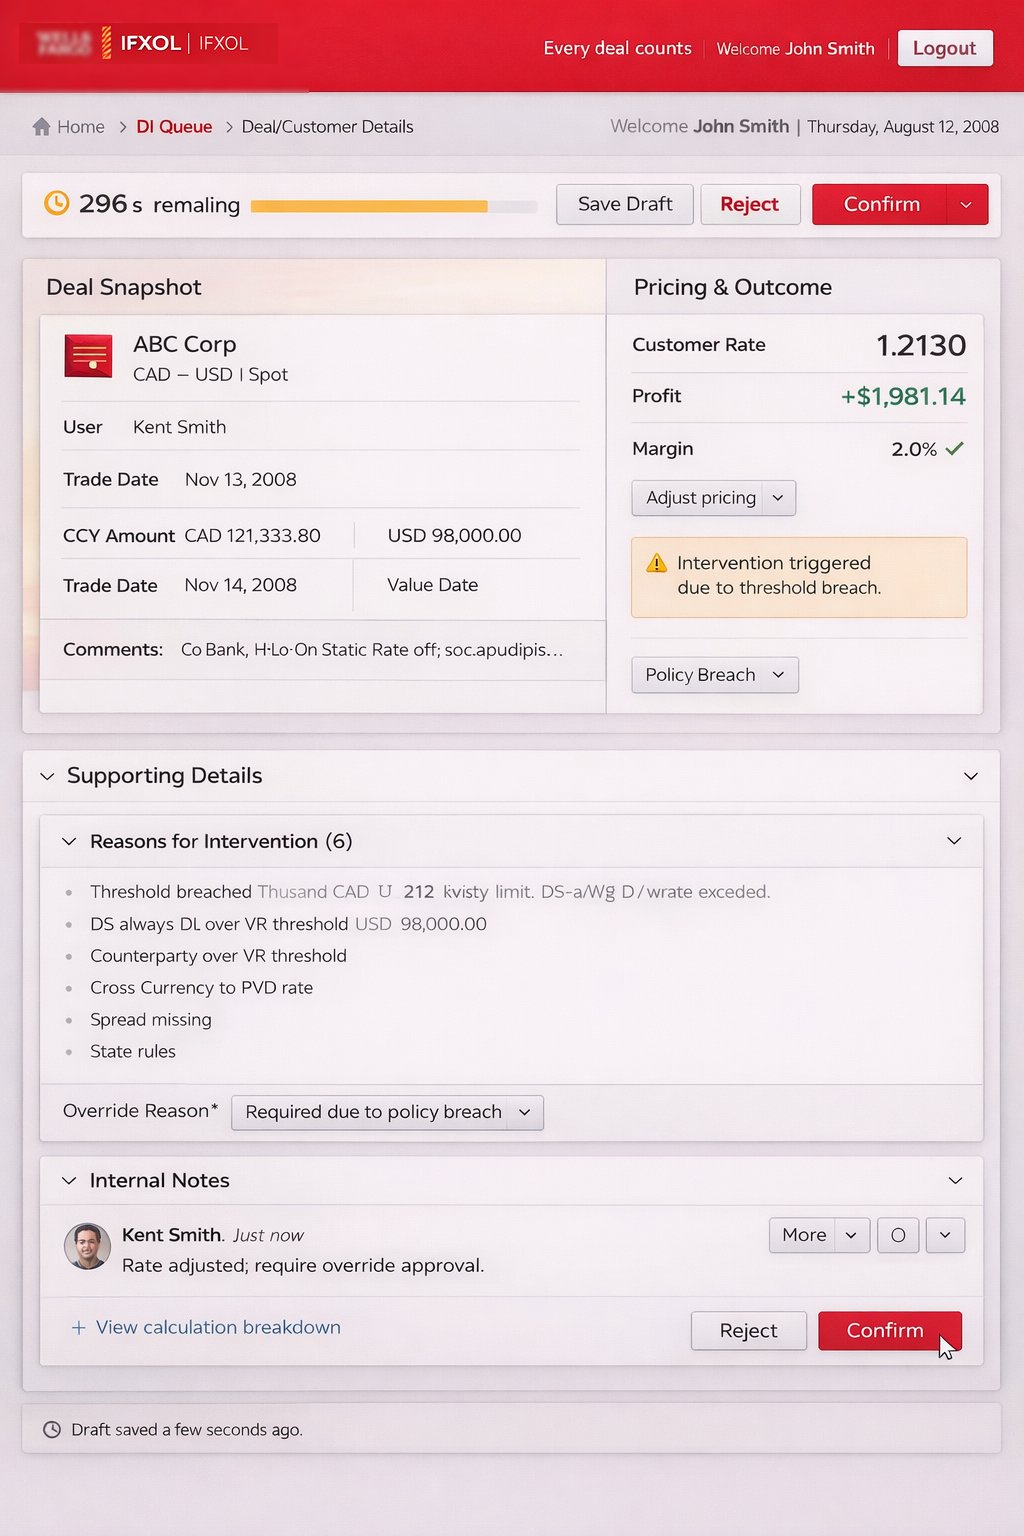Click the circle icon button in notes

pos(898,1236)
